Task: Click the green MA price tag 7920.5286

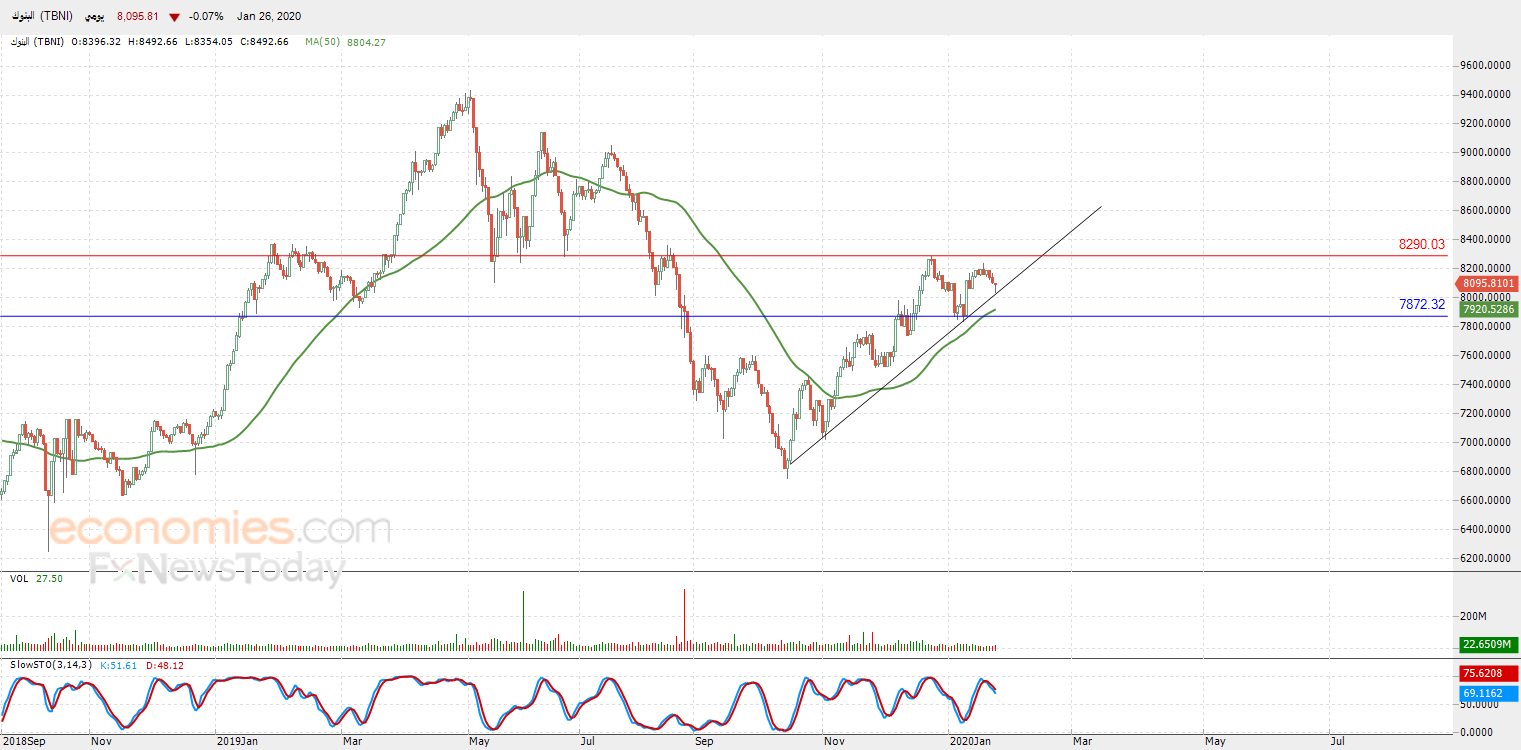Action: coord(1489,310)
